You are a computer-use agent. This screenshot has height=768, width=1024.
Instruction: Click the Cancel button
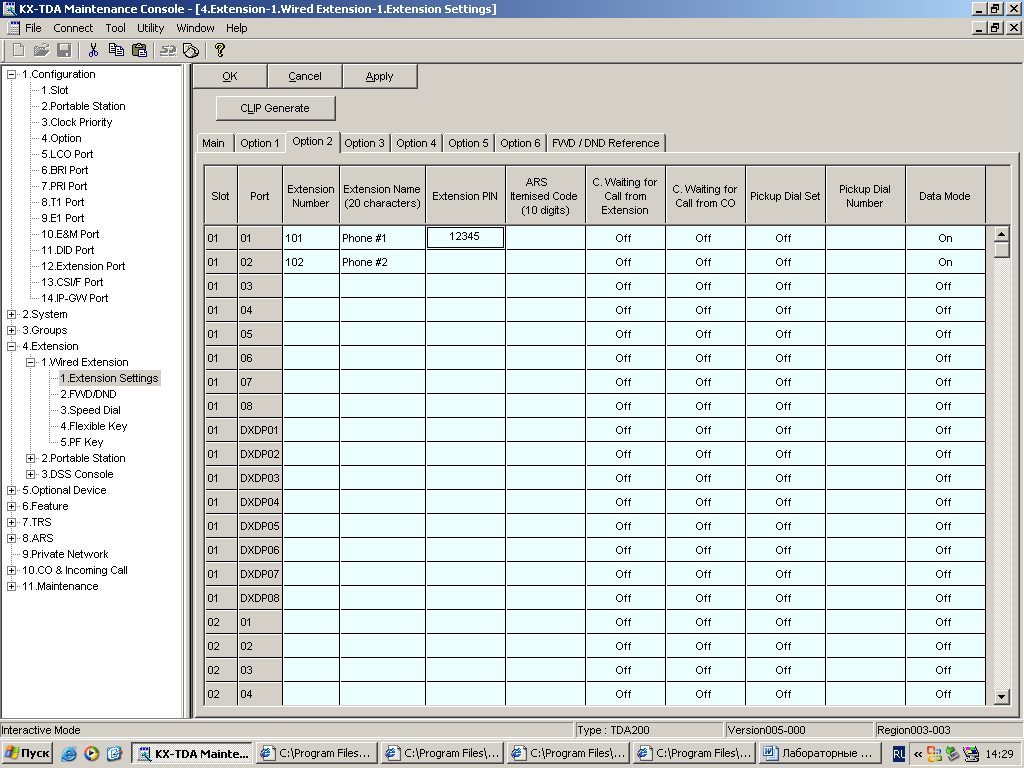click(305, 76)
